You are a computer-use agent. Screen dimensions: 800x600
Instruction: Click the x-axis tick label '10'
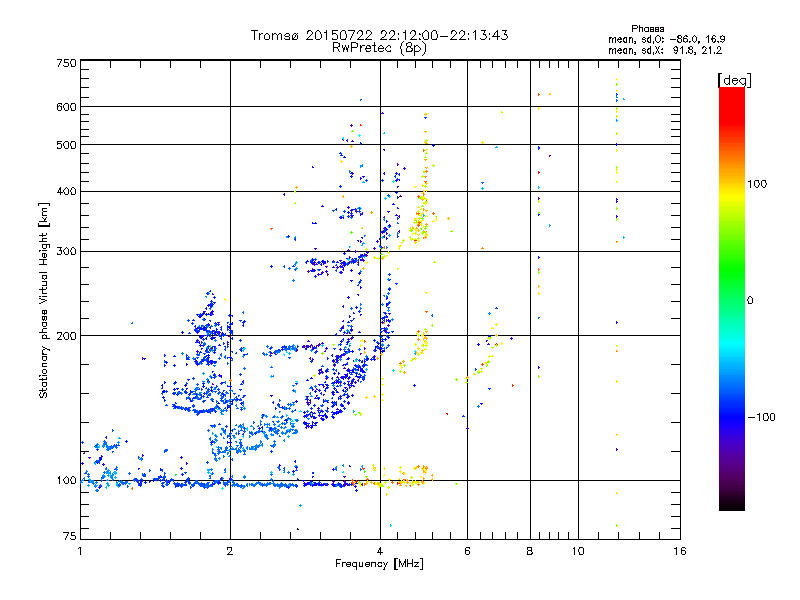click(x=578, y=551)
